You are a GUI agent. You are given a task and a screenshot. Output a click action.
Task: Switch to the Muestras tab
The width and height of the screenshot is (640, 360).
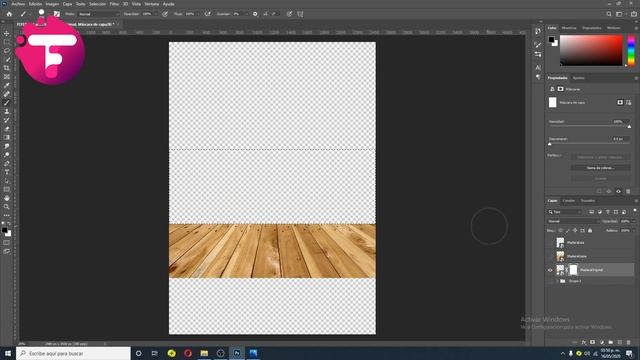pyautogui.click(x=569, y=28)
